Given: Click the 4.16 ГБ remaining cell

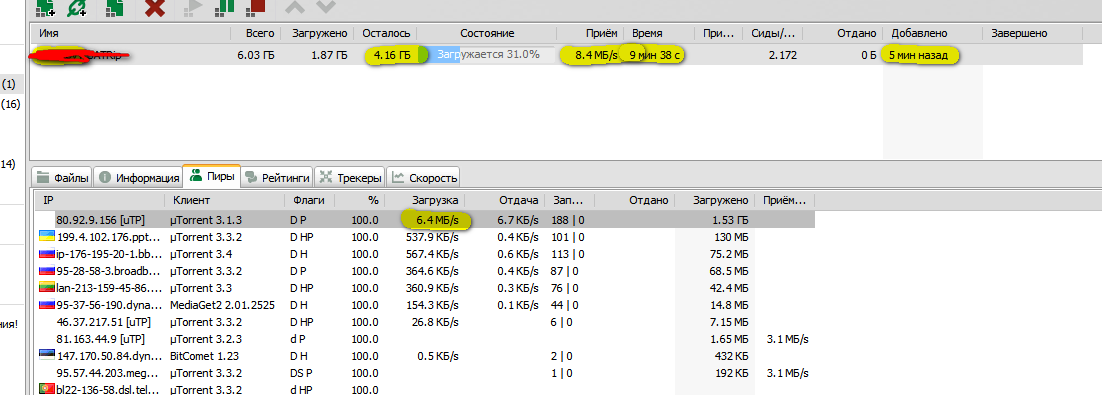Looking at the screenshot, I should coord(393,54).
